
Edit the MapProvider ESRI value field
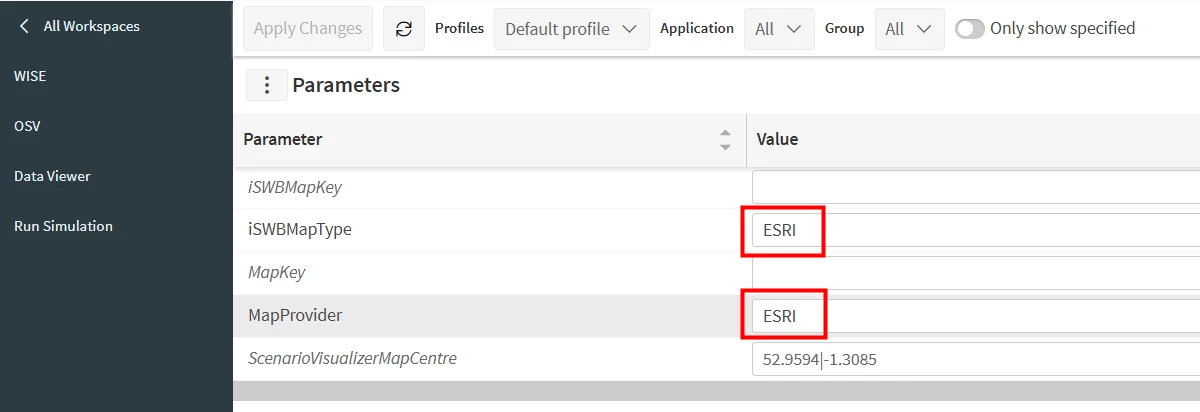coord(975,316)
